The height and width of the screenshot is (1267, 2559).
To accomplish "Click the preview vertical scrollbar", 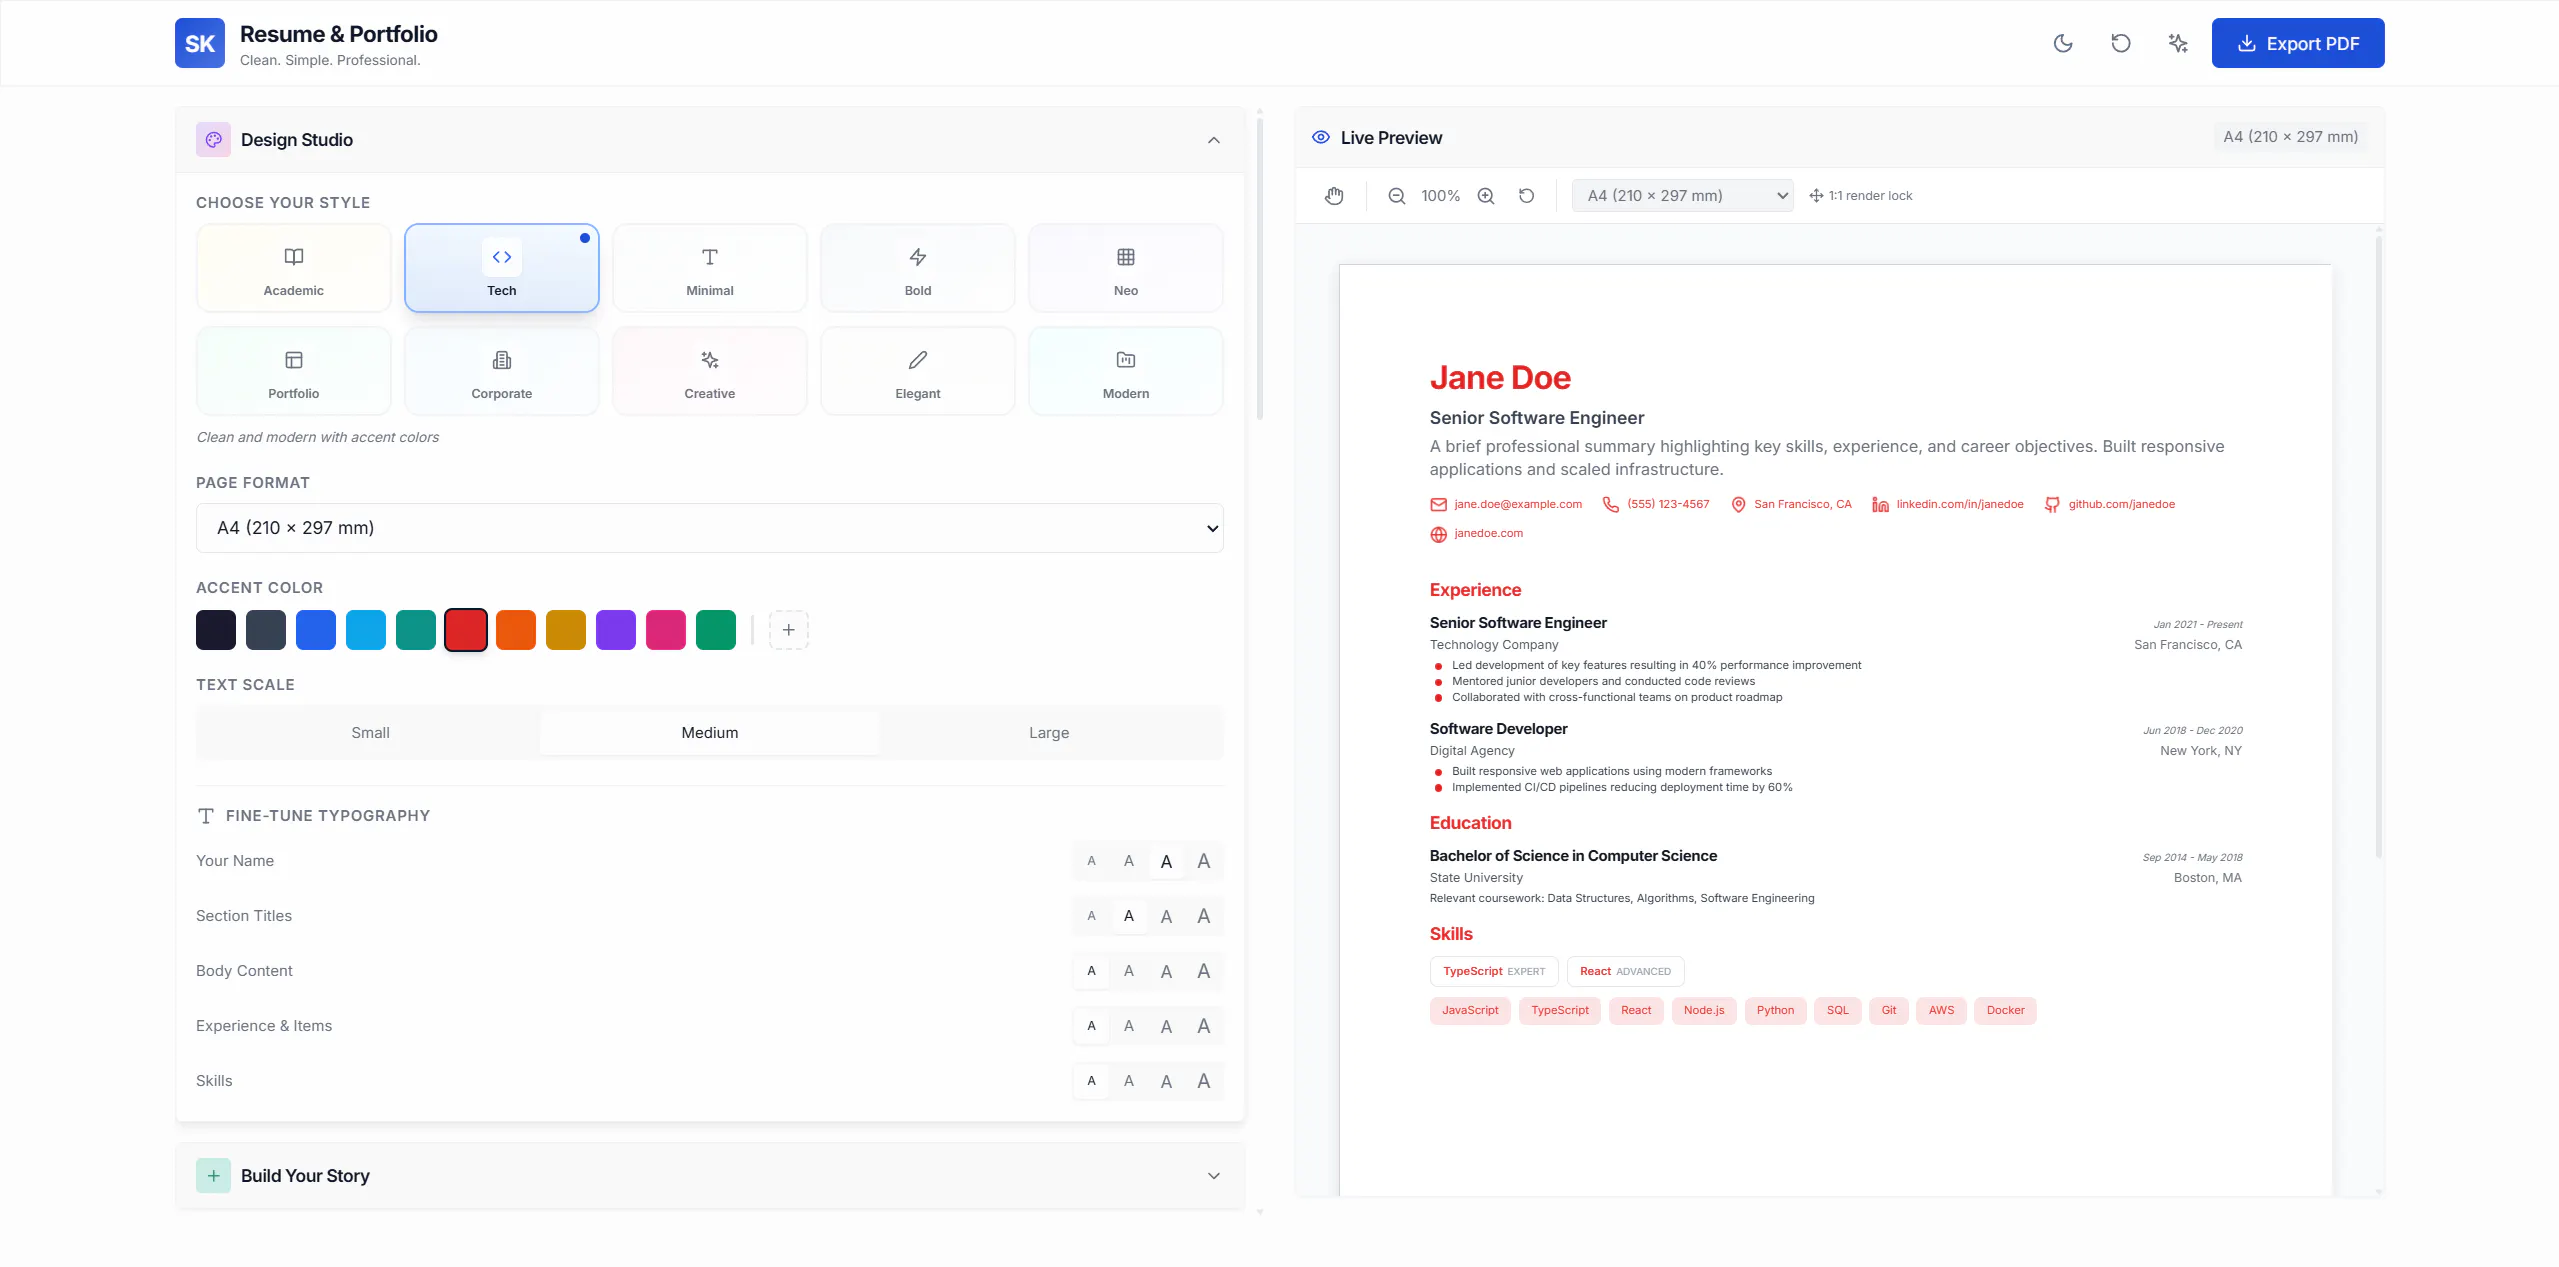I will point(2378,545).
